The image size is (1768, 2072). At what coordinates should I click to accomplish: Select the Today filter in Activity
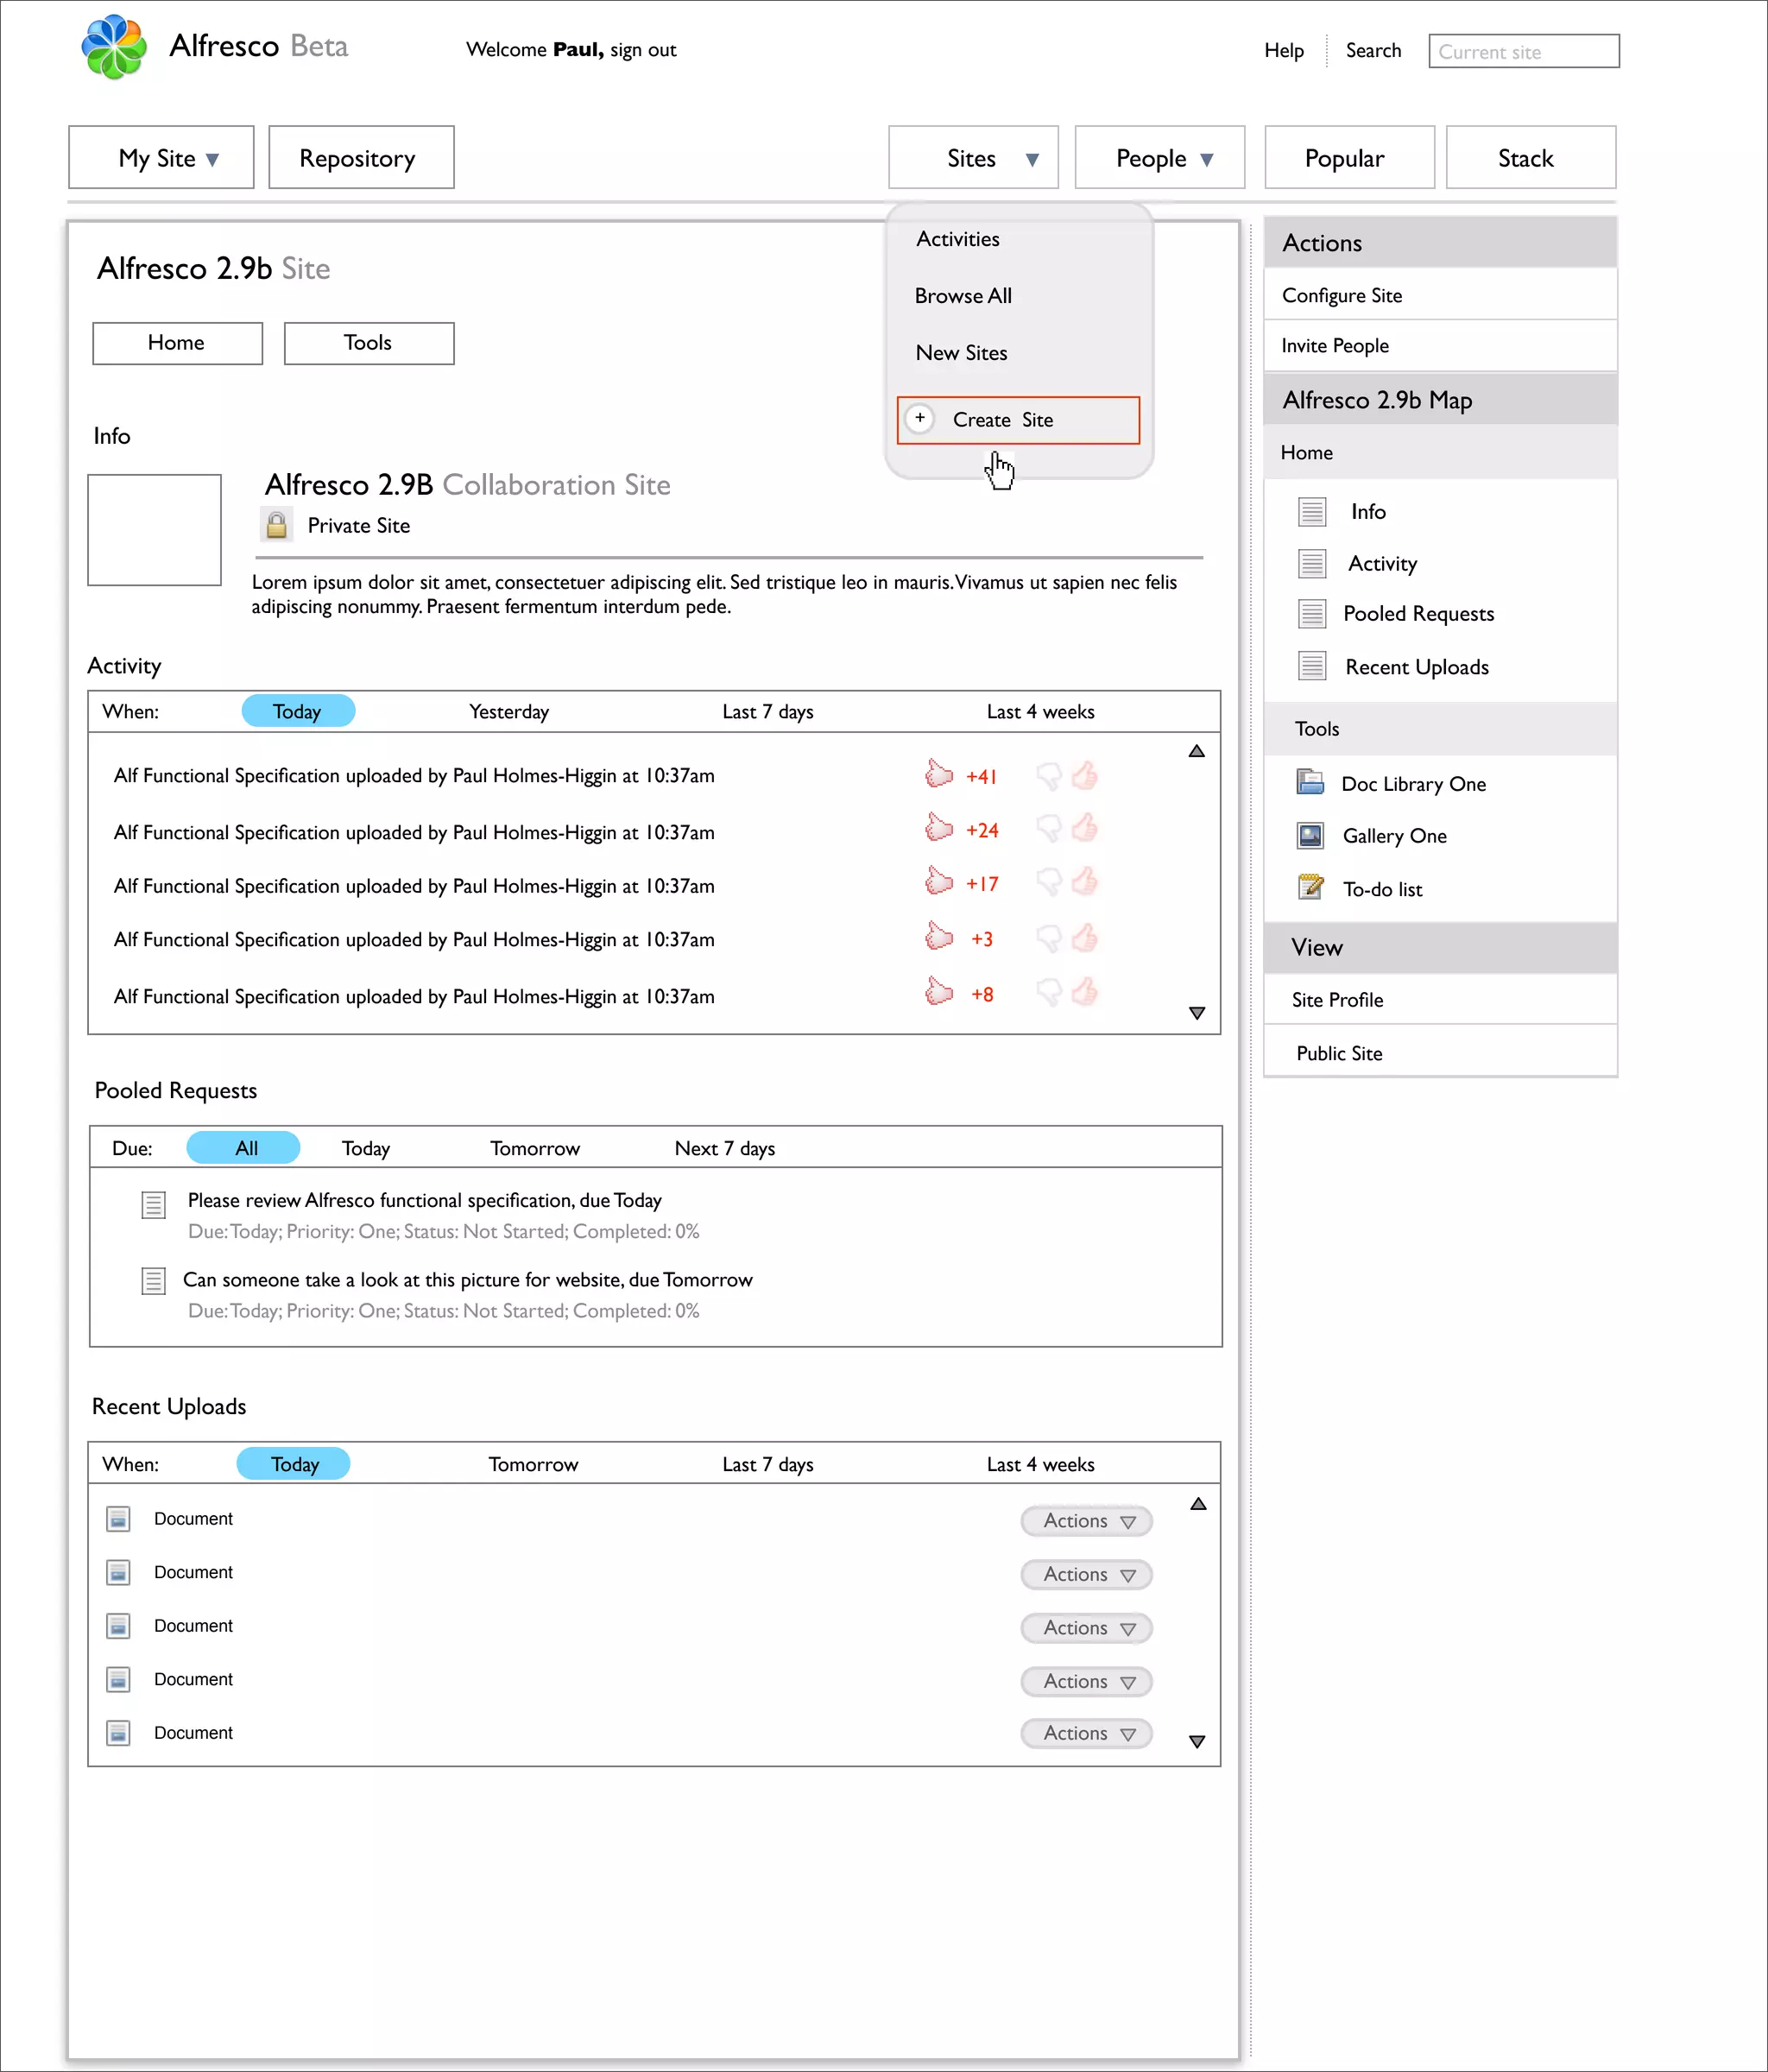298,711
